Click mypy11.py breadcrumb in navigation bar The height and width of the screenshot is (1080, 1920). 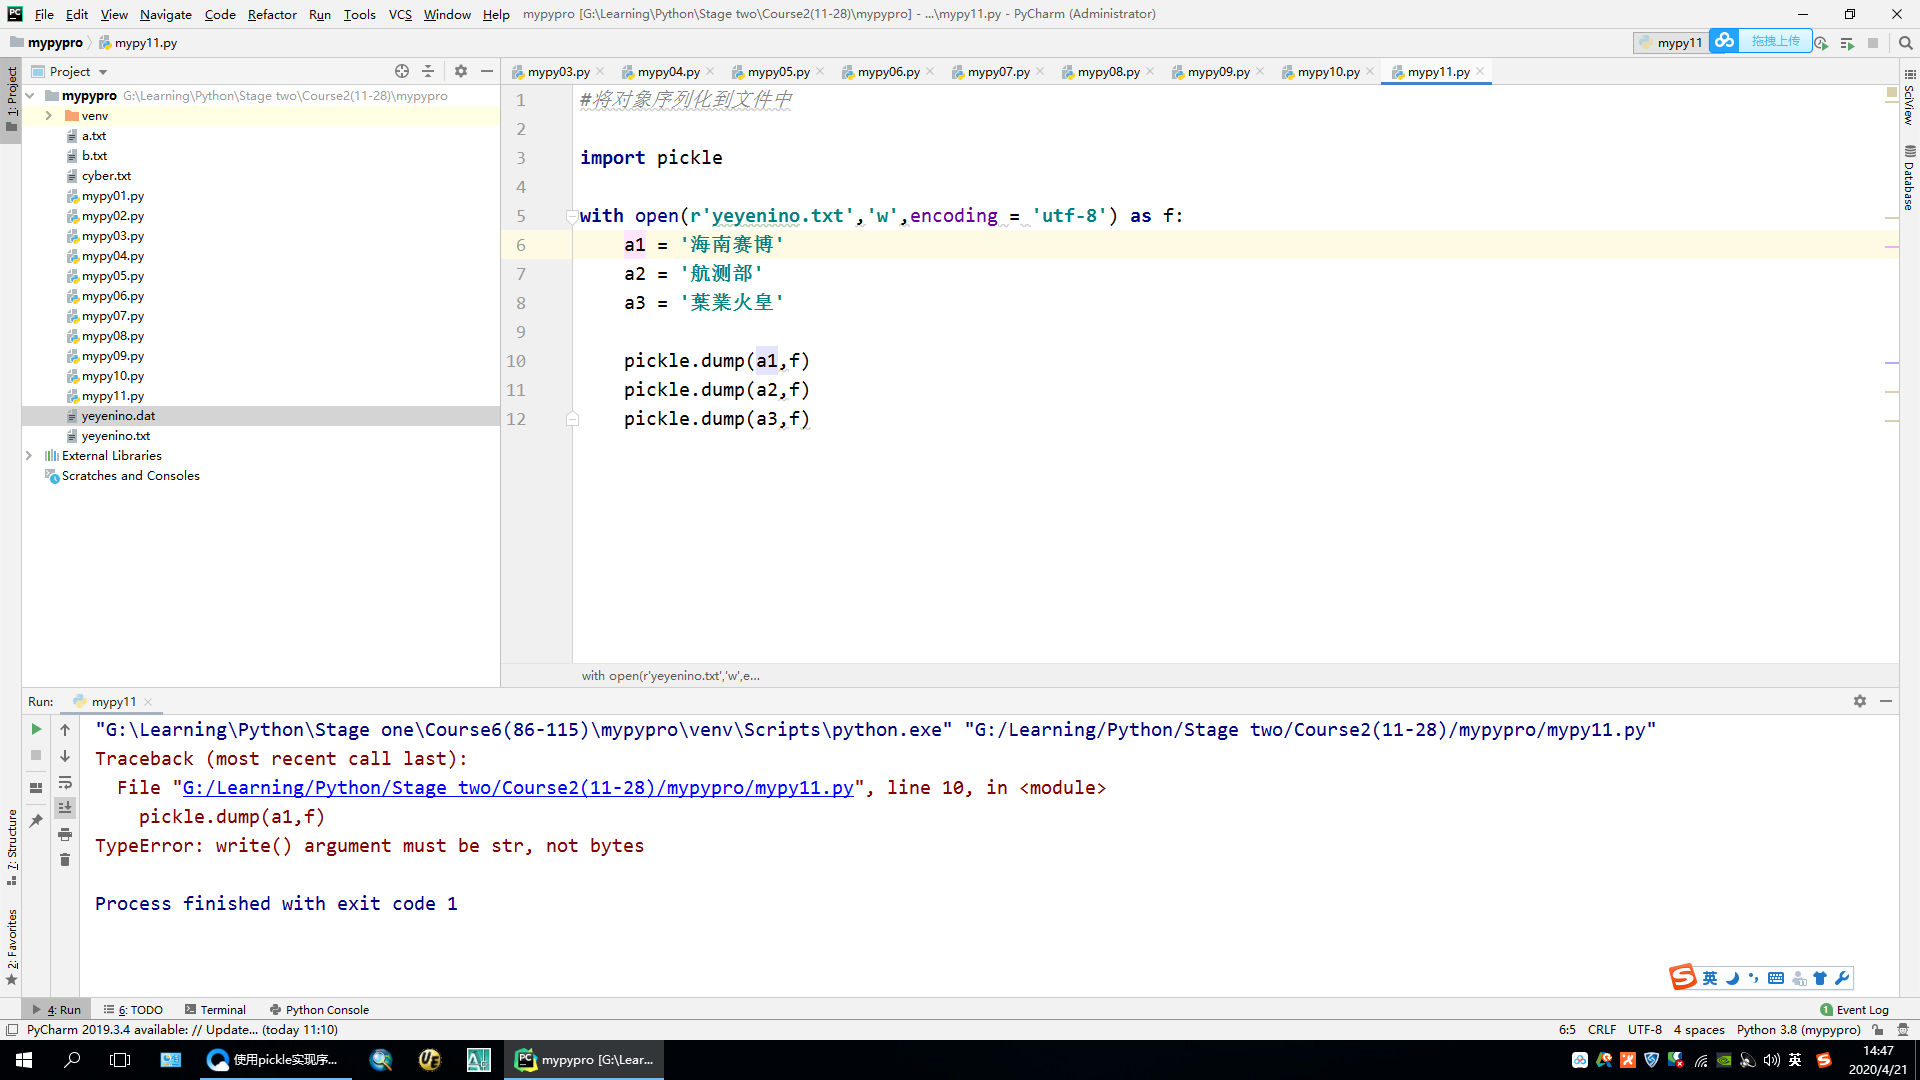[138, 43]
